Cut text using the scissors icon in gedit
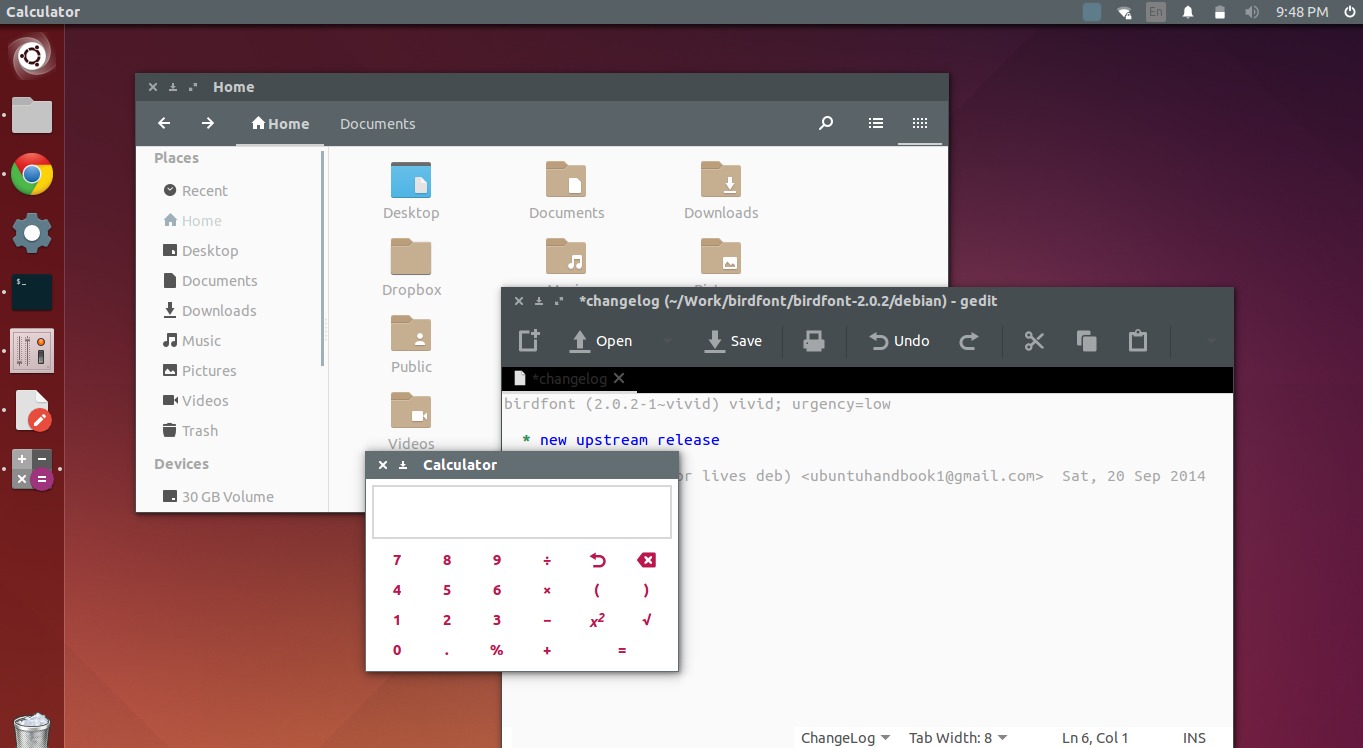The width and height of the screenshot is (1363, 748). point(1033,341)
